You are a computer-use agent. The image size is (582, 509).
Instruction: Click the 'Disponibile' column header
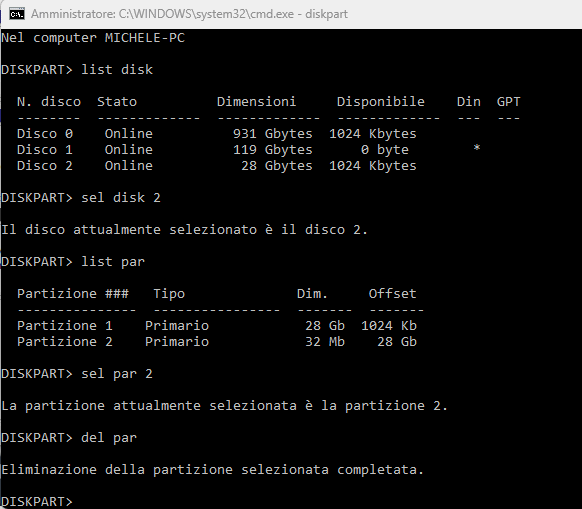380,101
